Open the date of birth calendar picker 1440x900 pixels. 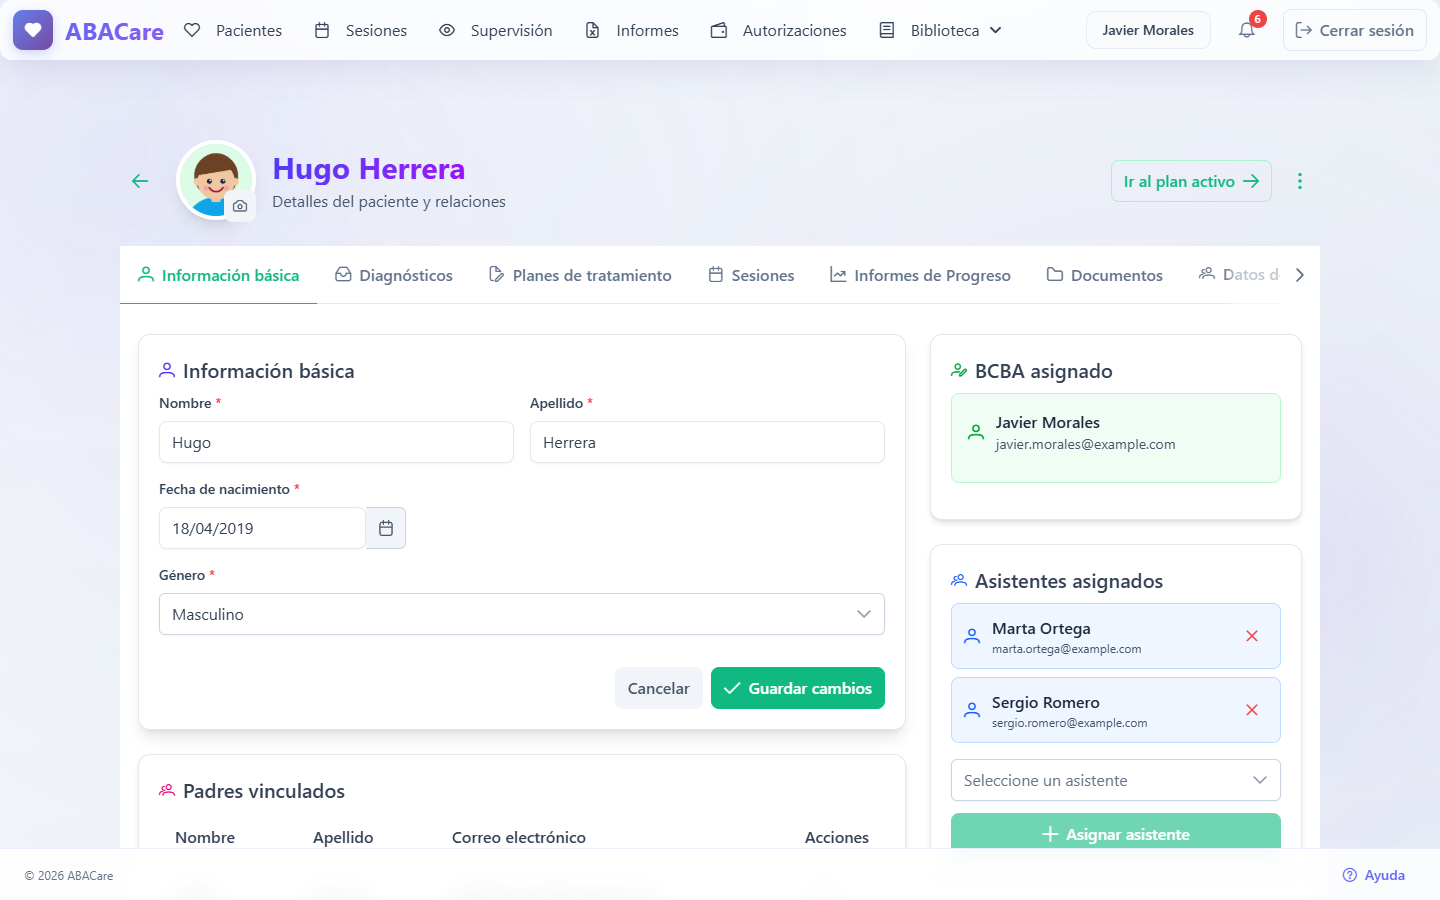tap(386, 528)
